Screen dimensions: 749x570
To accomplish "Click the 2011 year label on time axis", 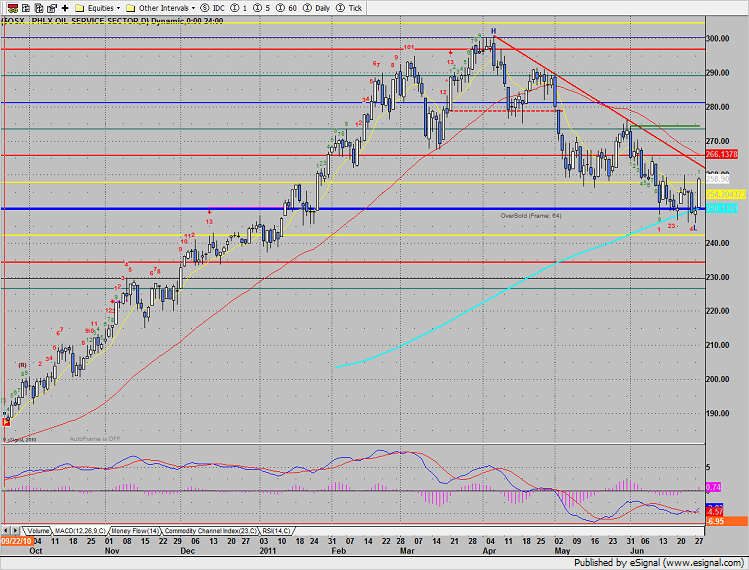I will [268, 551].
